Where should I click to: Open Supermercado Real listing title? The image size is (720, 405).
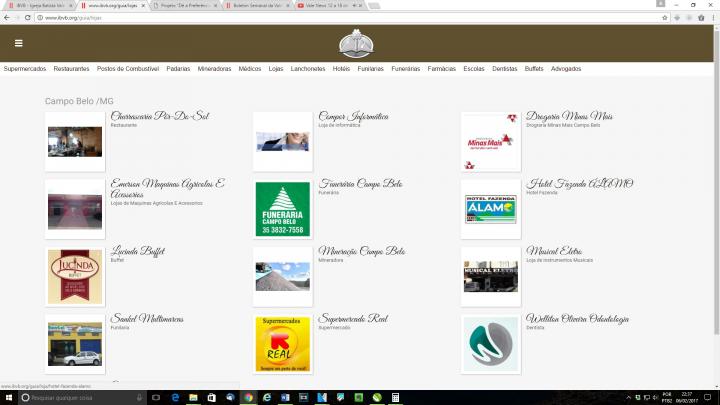[353, 319]
